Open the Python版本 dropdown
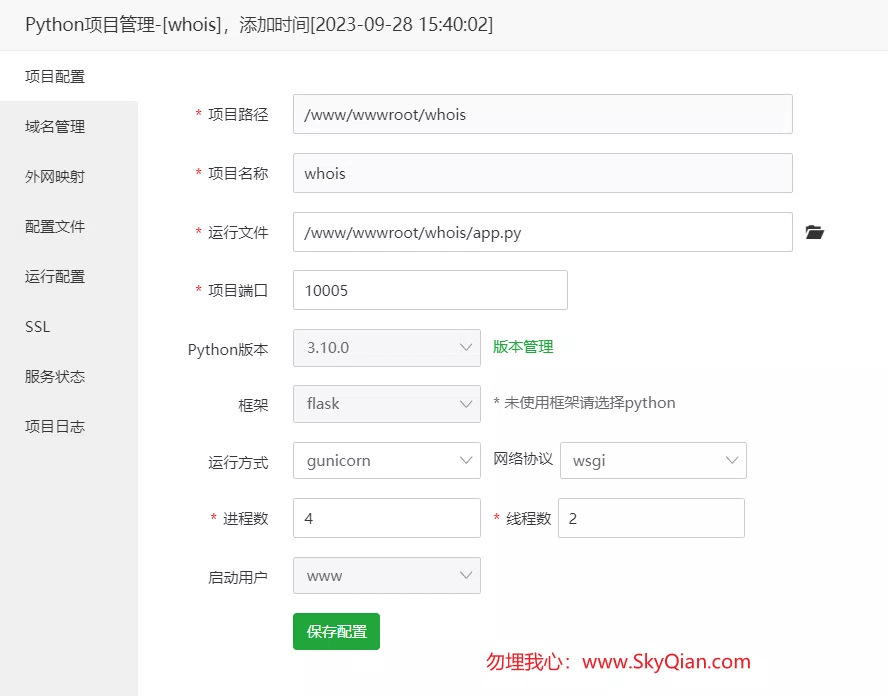 387,346
